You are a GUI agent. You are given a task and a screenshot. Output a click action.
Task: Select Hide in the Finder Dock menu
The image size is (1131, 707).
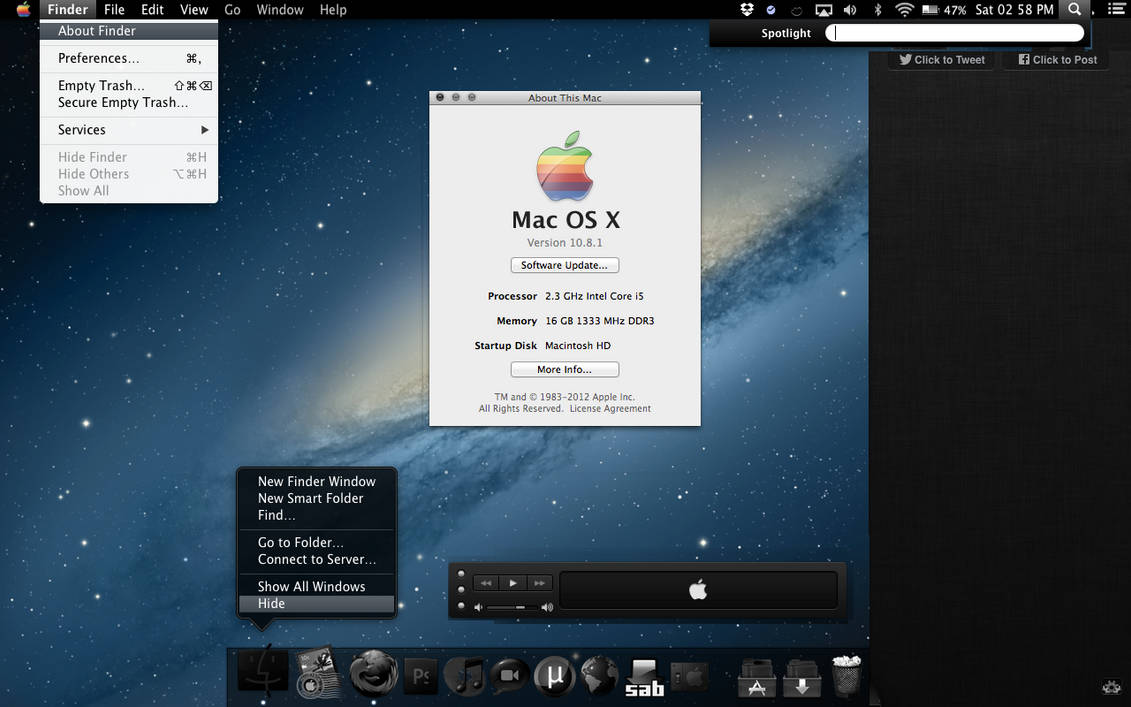pos(317,604)
